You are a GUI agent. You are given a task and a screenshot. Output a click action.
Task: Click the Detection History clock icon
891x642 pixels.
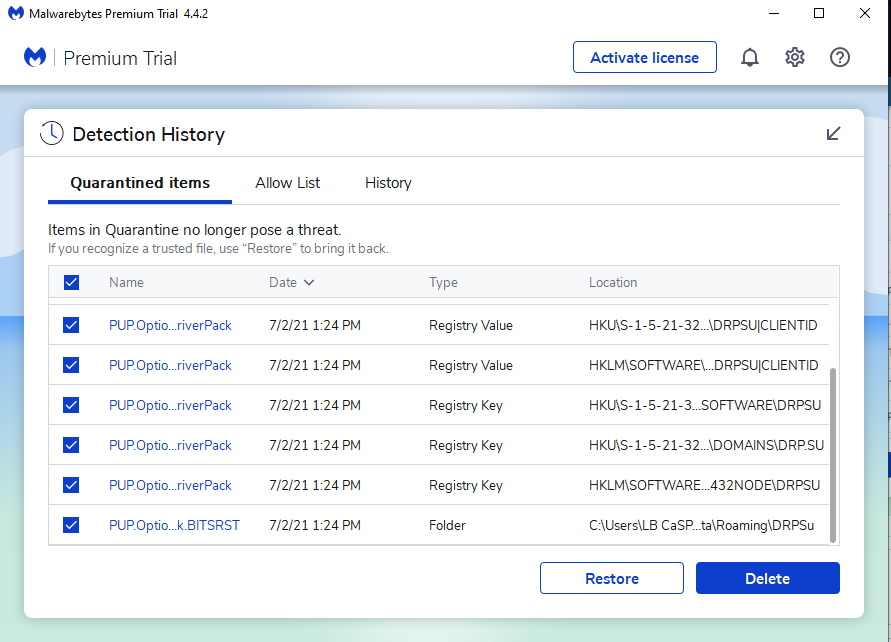(x=52, y=134)
